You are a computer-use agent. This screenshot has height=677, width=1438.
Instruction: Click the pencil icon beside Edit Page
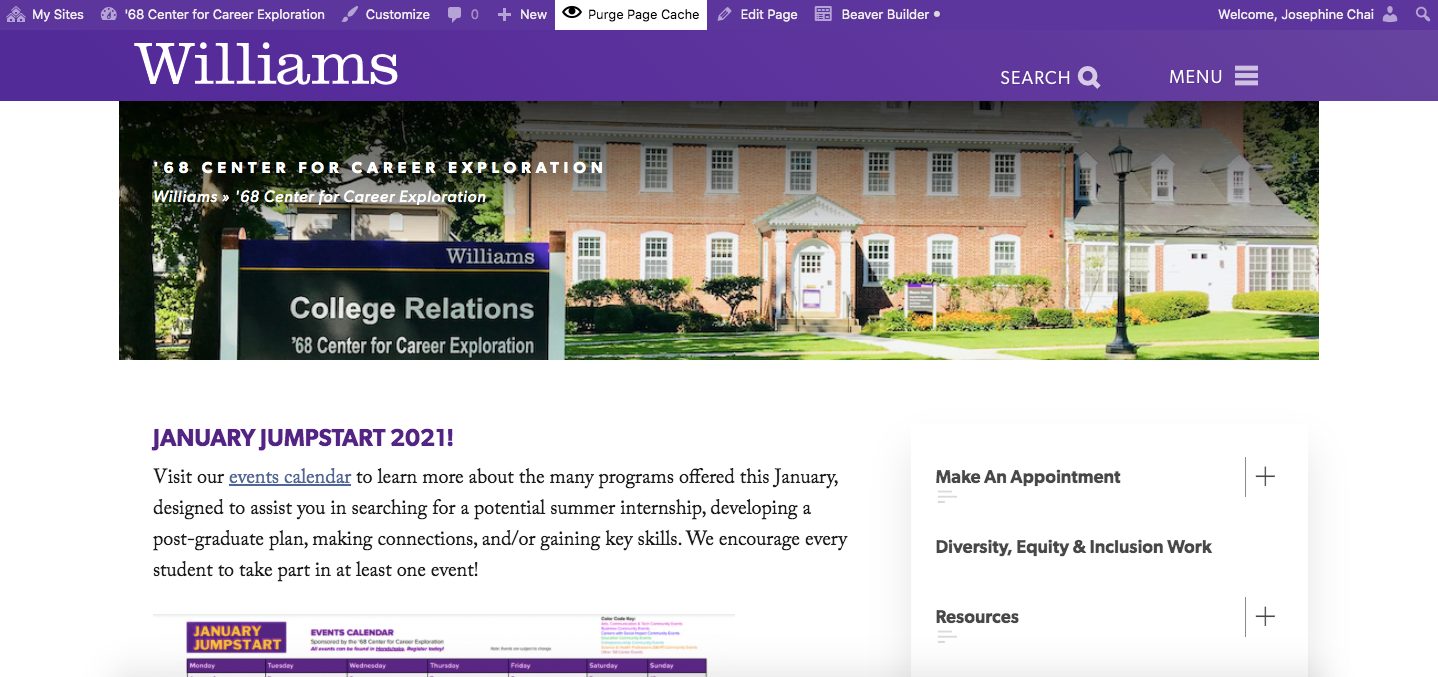point(725,14)
